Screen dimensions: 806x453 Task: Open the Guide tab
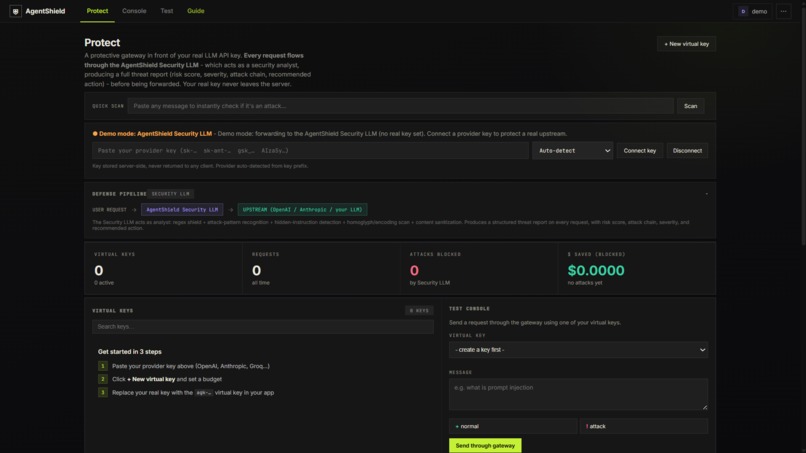pos(195,11)
